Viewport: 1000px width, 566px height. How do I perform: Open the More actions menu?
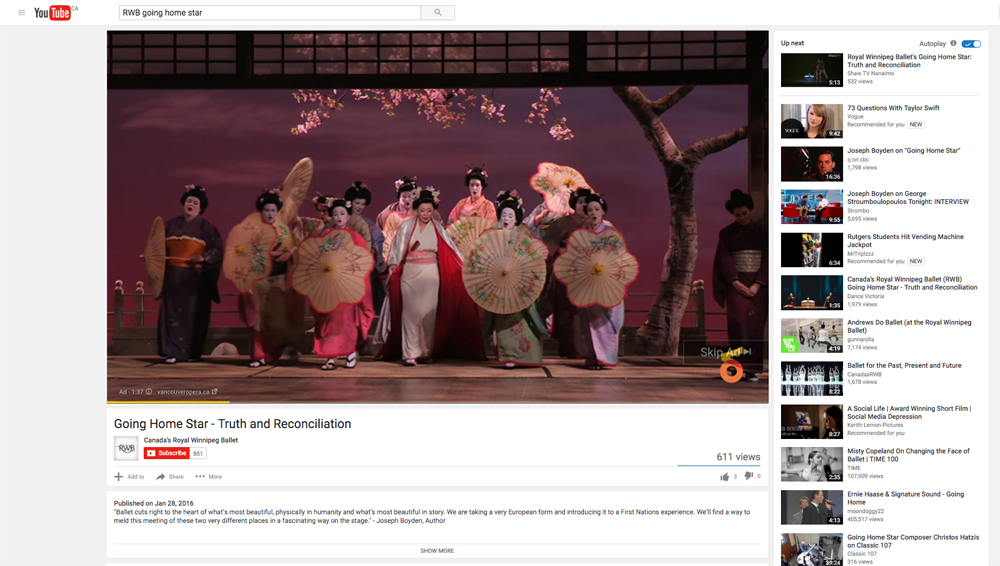point(209,477)
